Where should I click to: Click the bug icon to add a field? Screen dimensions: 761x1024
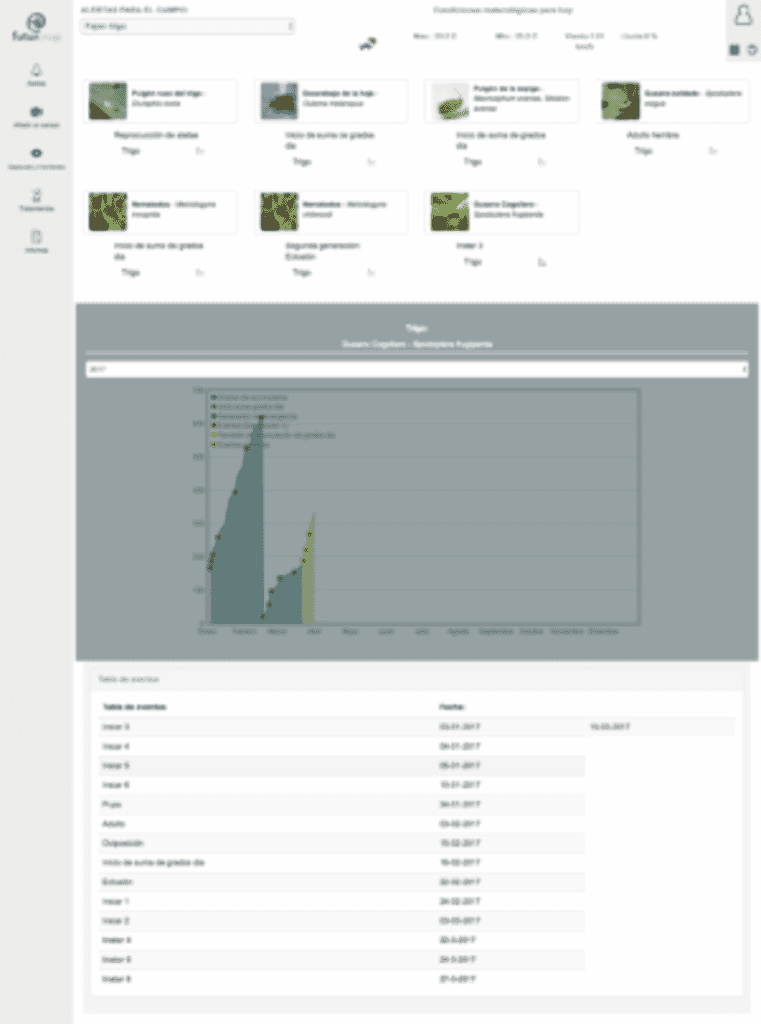(36, 113)
